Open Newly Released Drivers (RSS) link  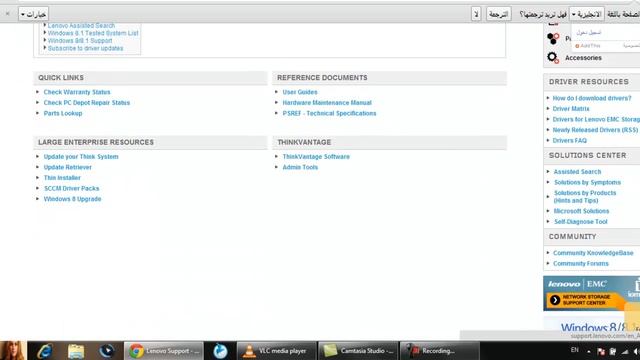595,130
